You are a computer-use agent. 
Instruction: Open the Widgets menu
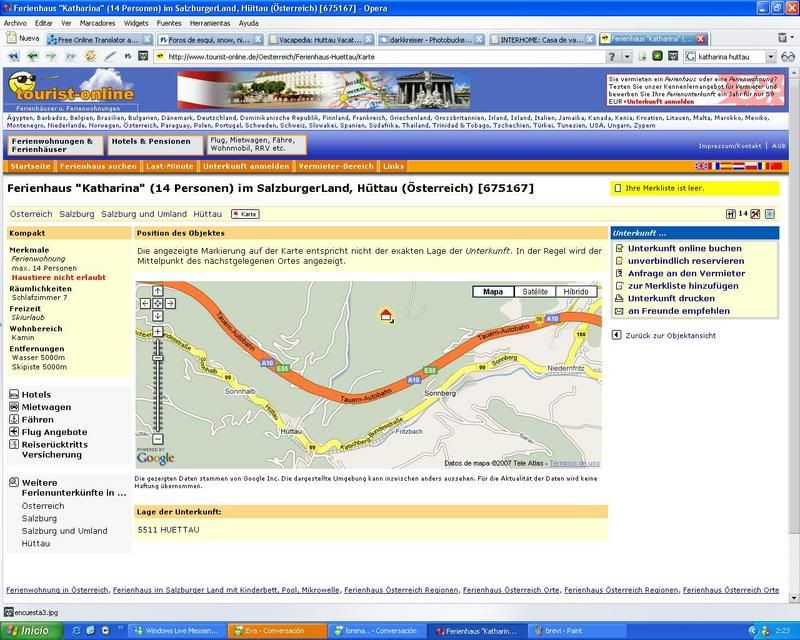click(136, 23)
